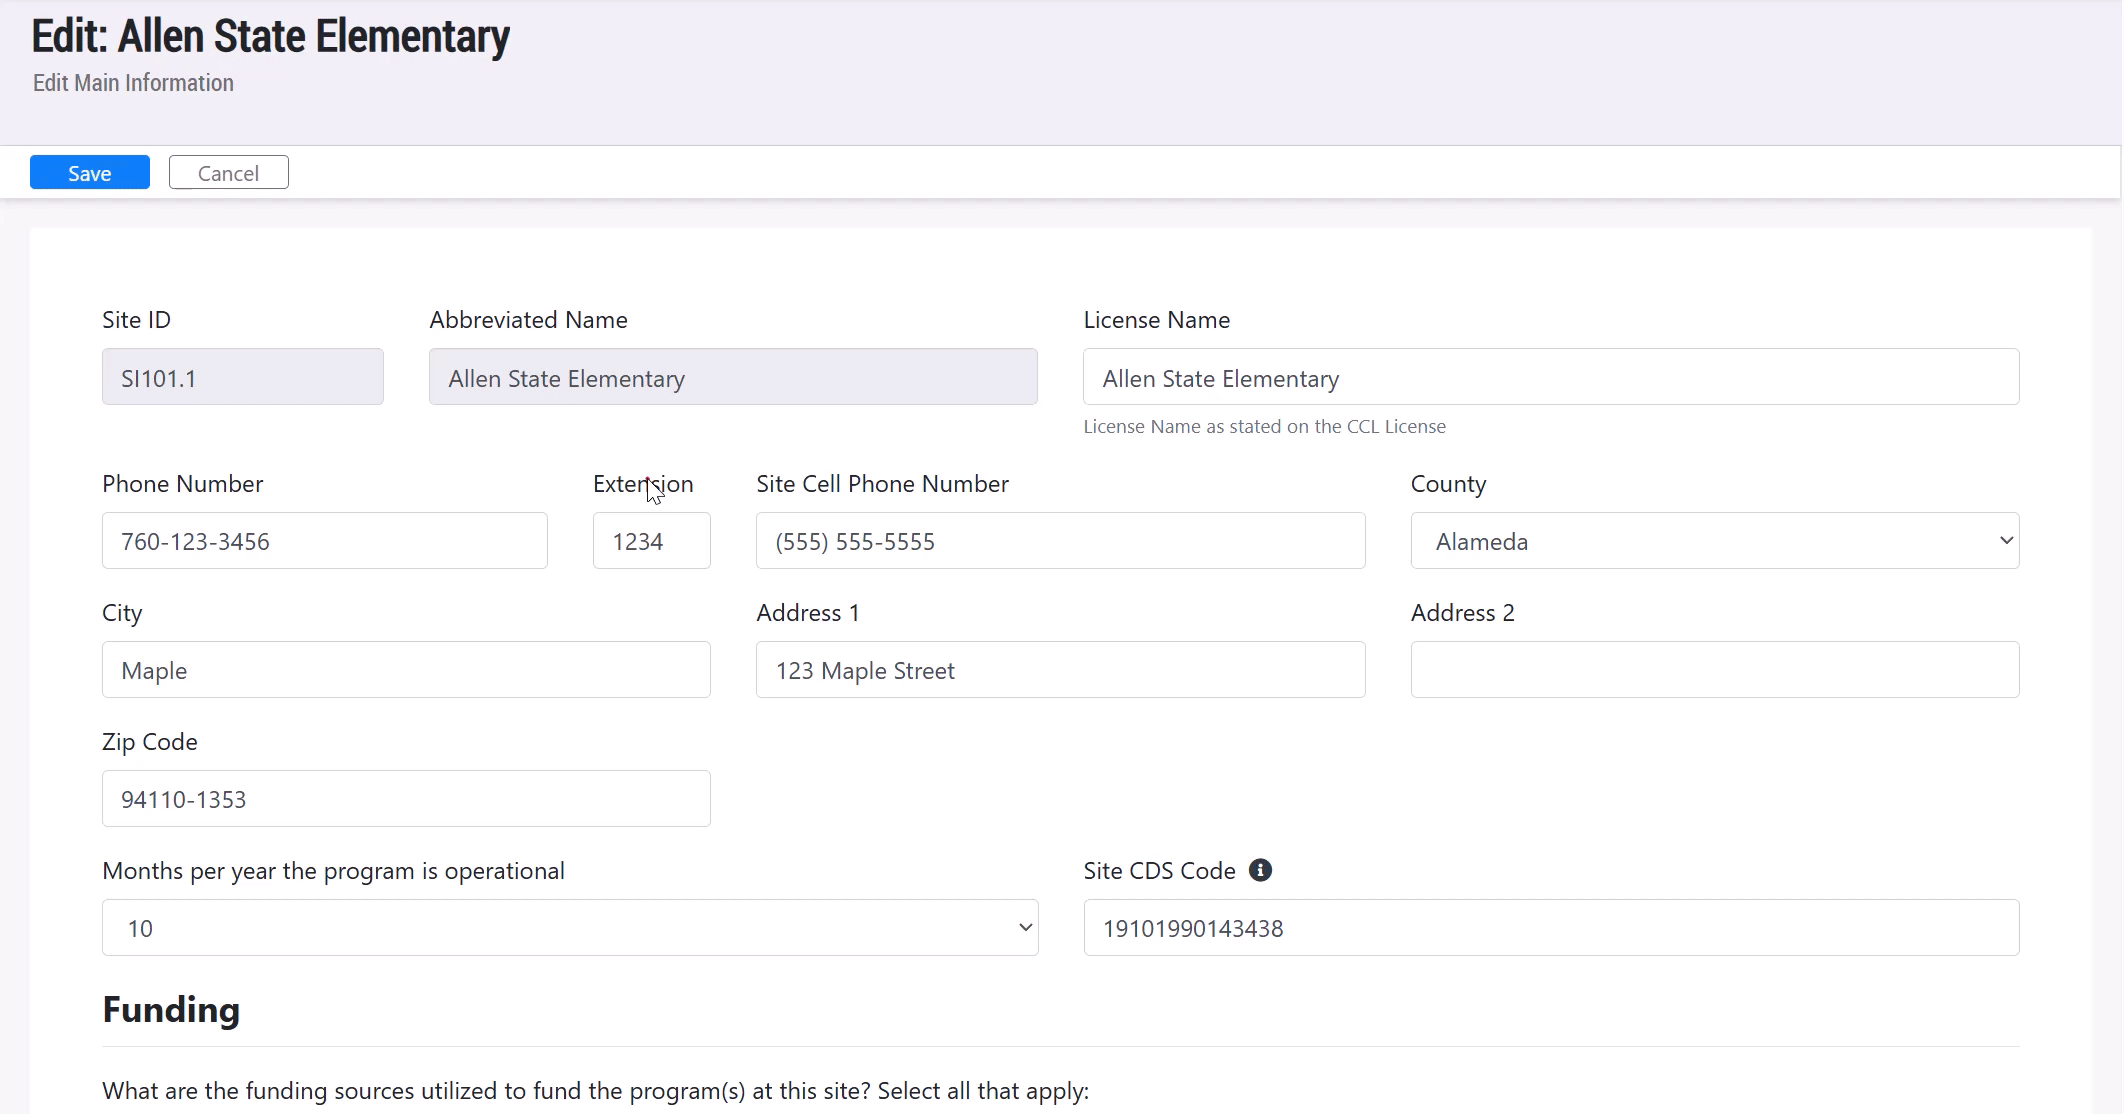Click the Extension field containing 1234

(651, 541)
